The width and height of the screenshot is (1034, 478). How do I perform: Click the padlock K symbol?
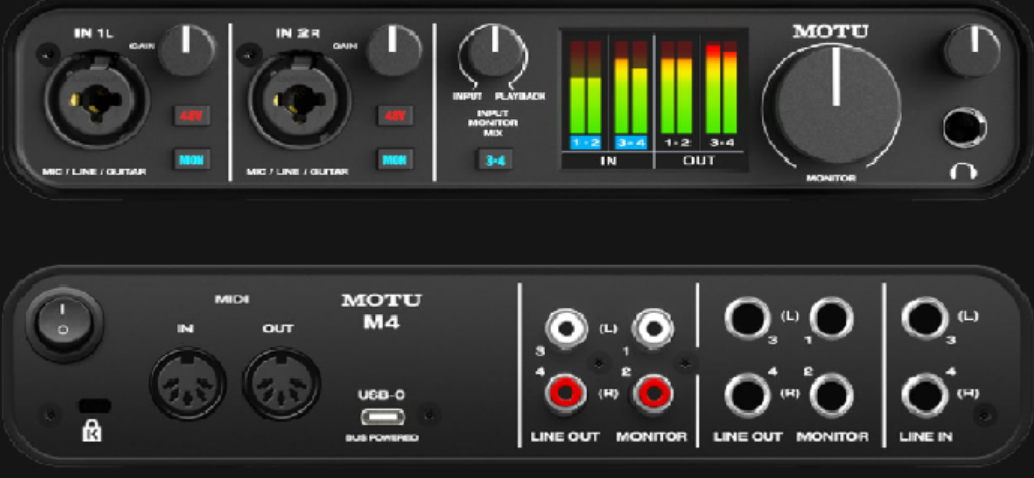[91, 431]
